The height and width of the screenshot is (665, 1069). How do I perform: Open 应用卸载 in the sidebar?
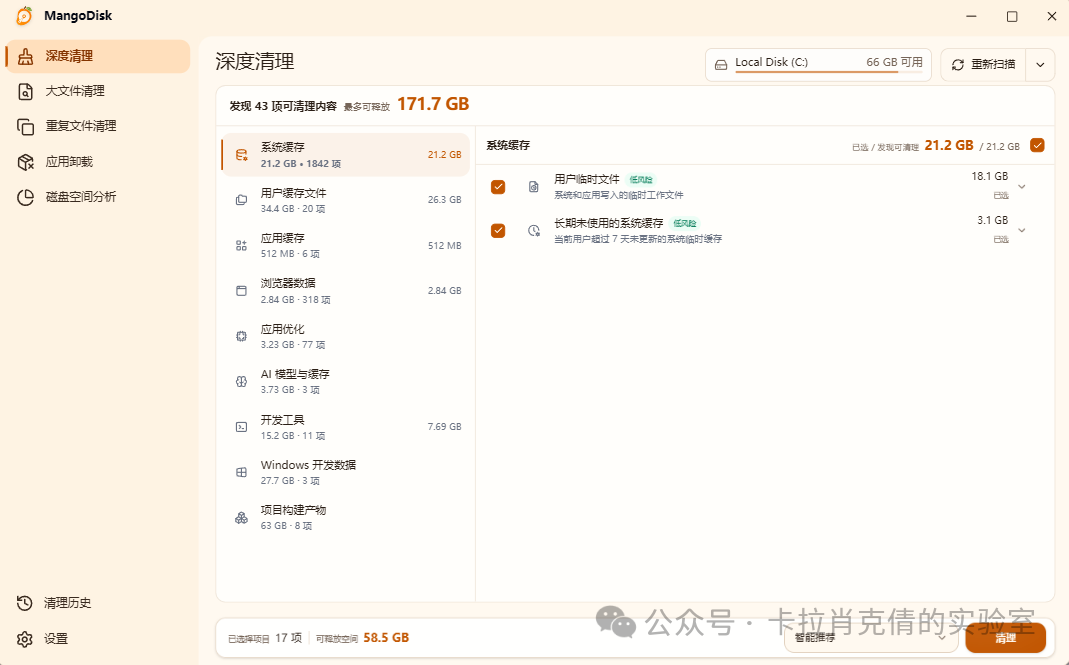pyautogui.click(x=98, y=162)
